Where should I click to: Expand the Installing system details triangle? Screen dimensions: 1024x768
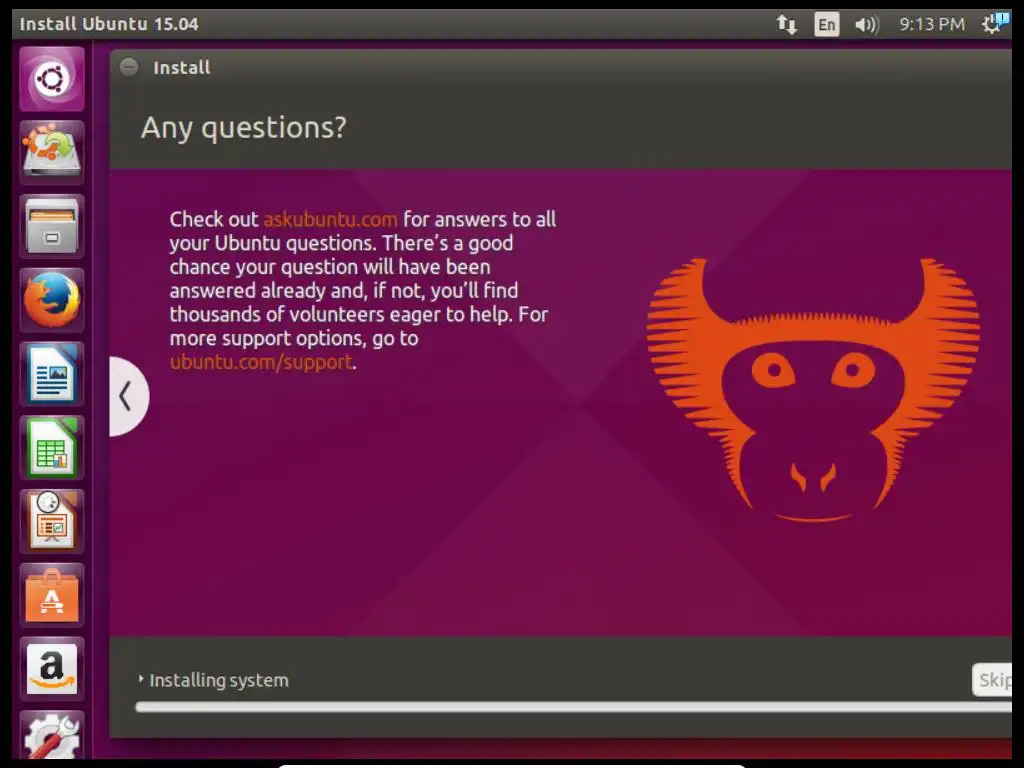point(141,679)
